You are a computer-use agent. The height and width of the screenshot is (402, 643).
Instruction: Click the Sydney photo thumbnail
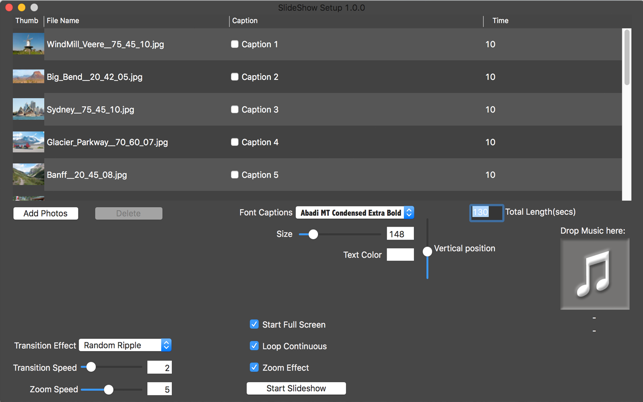(x=28, y=109)
